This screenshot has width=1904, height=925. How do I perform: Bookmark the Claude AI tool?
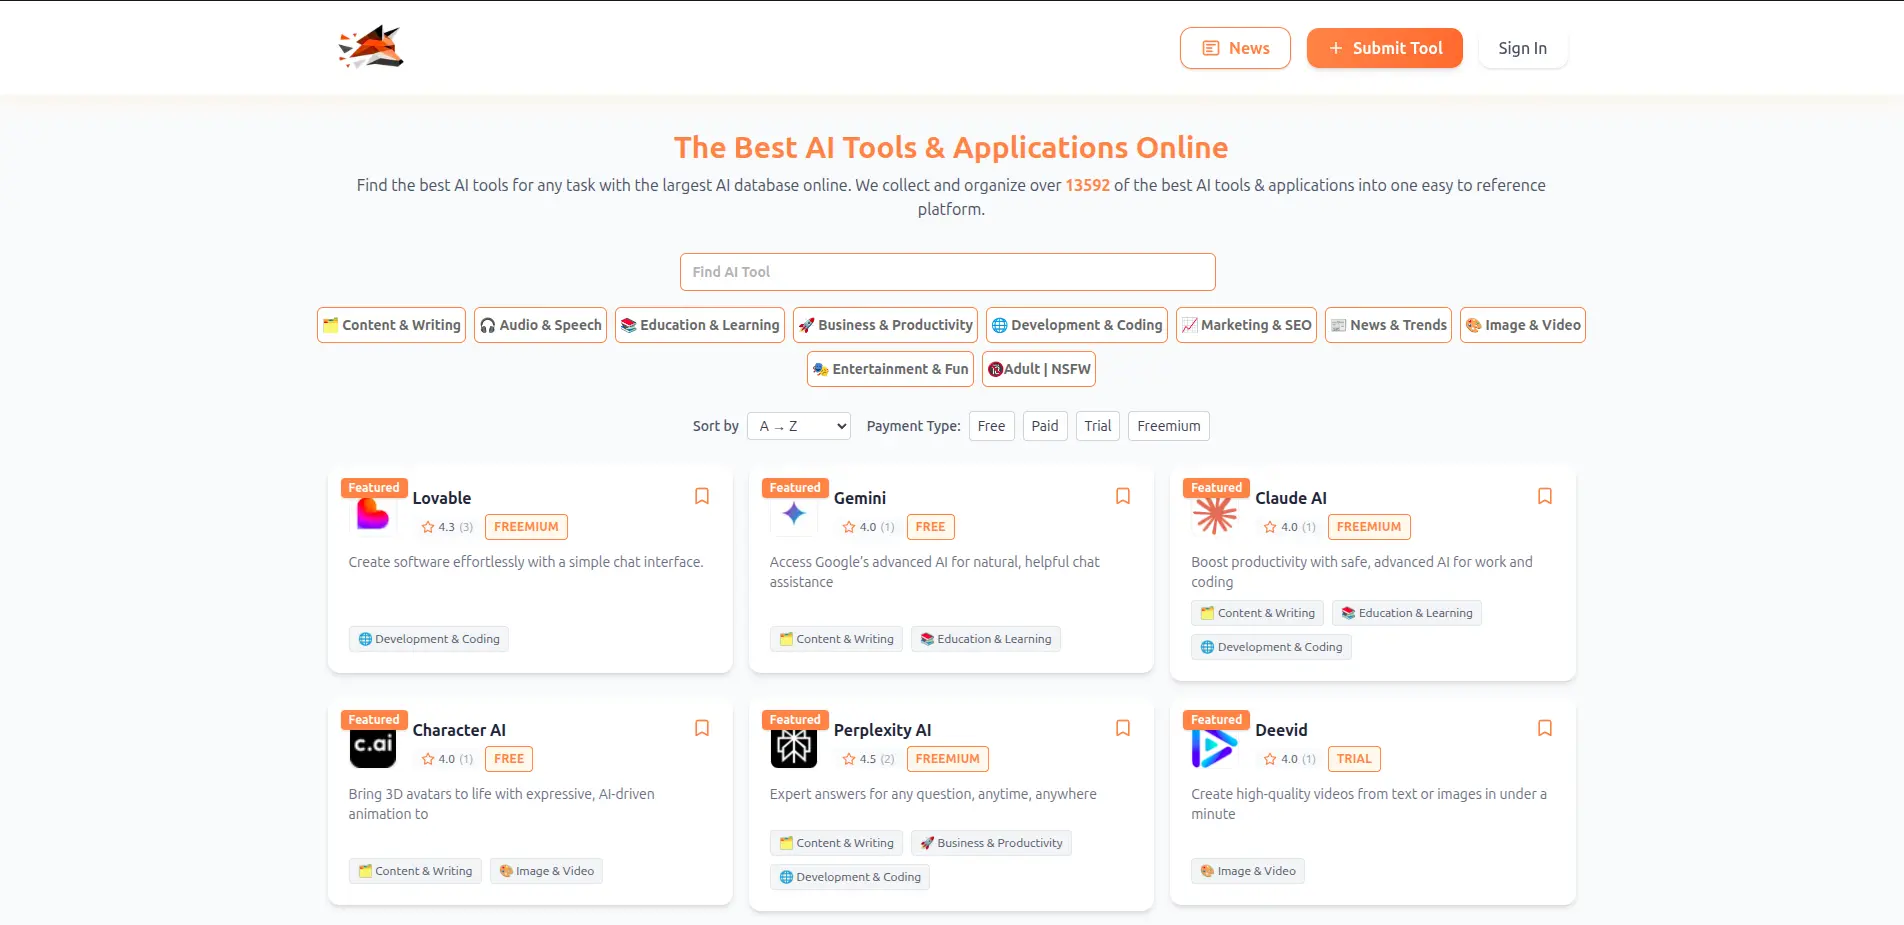pyautogui.click(x=1545, y=496)
